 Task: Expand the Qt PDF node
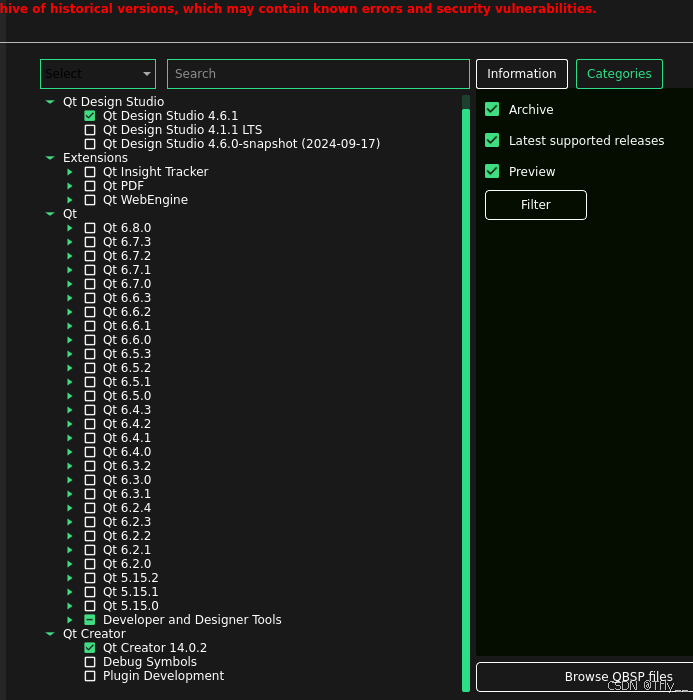[x=70, y=186]
